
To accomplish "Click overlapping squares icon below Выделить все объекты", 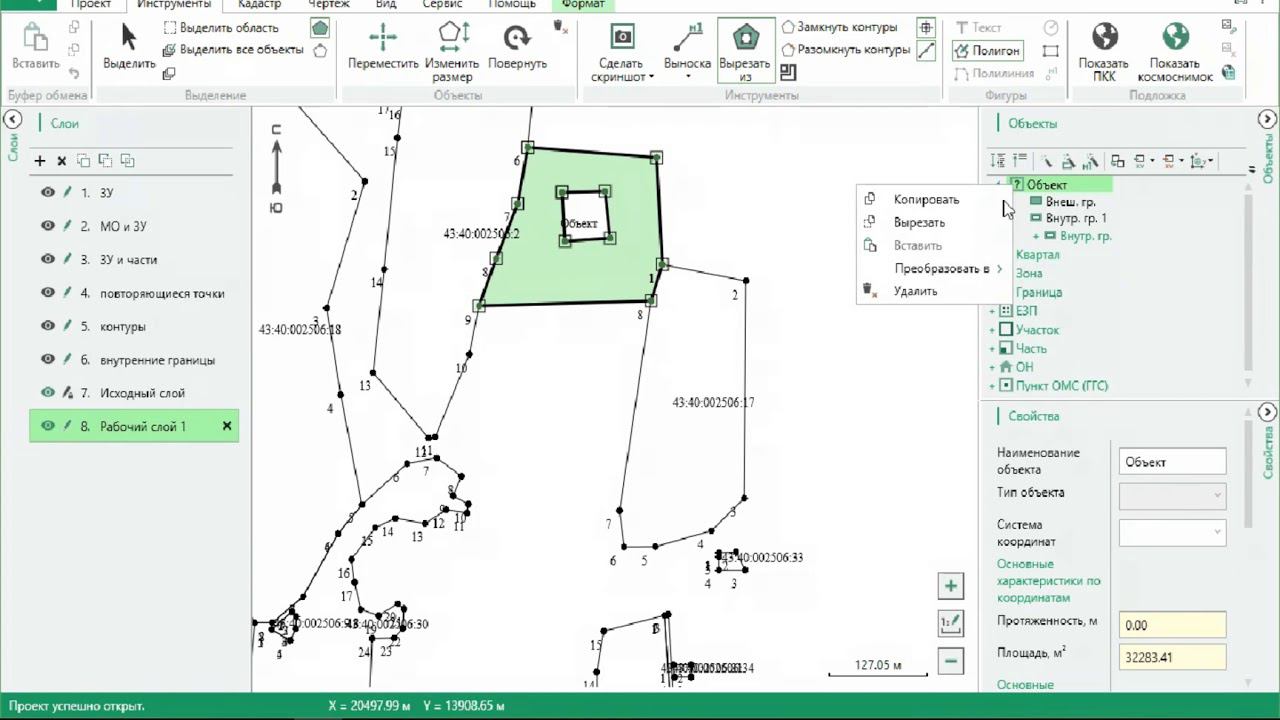I will click(x=169, y=73).
